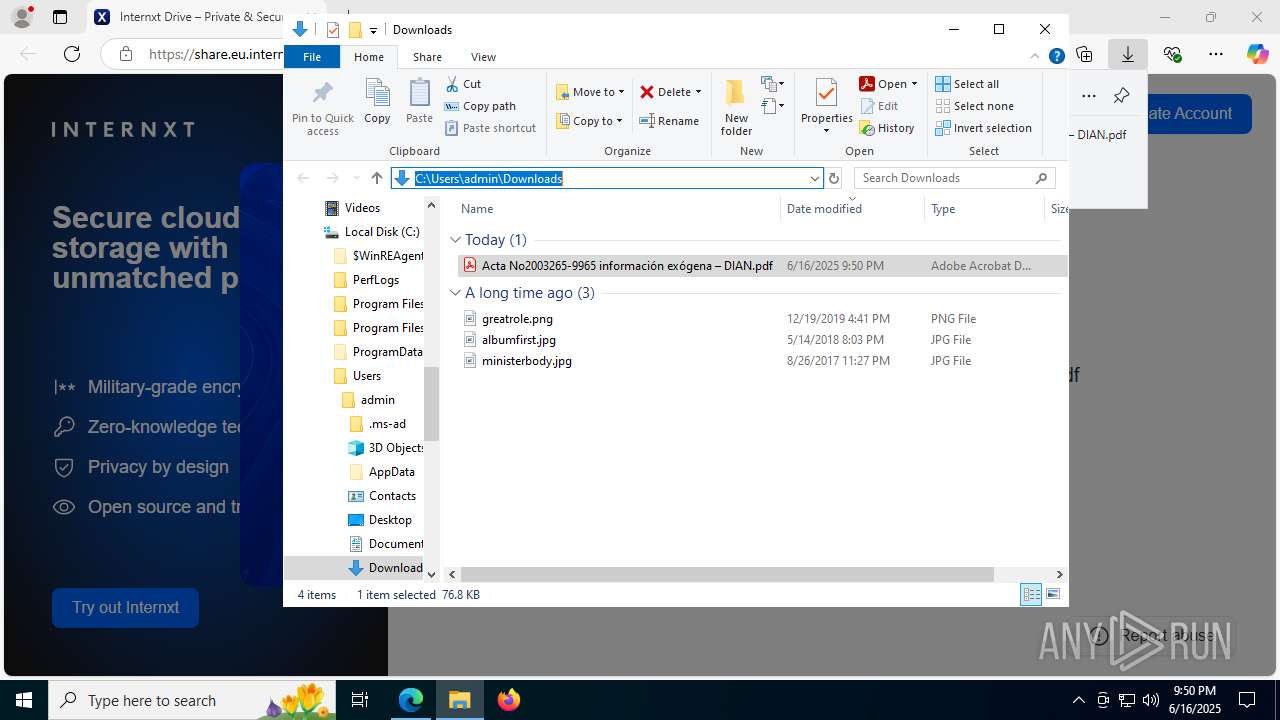Collapse the Today group

[456, 240]
